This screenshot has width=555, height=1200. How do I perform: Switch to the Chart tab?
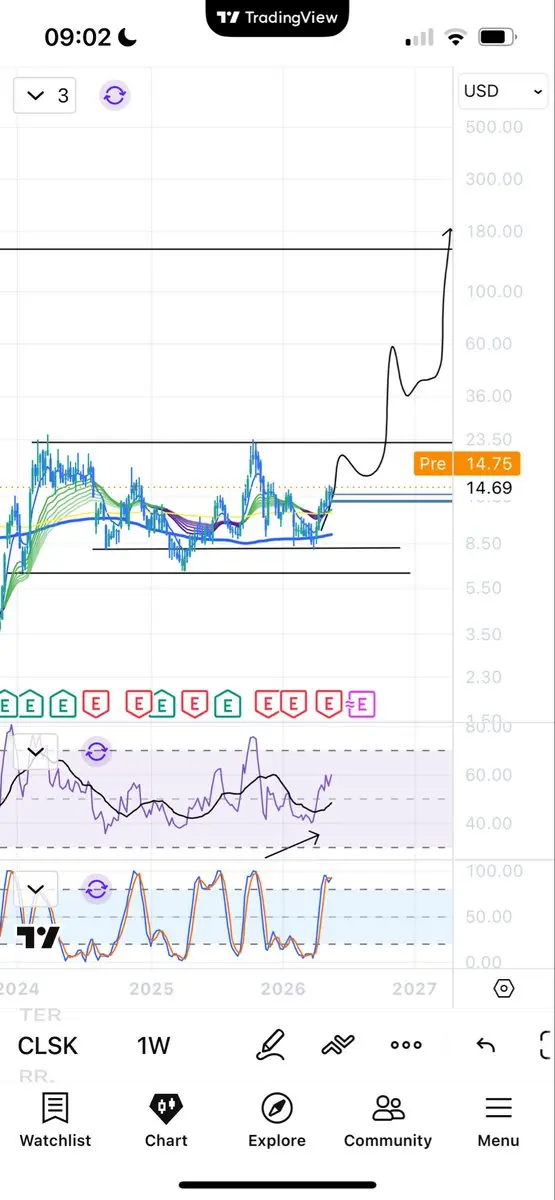point(166,1119)
